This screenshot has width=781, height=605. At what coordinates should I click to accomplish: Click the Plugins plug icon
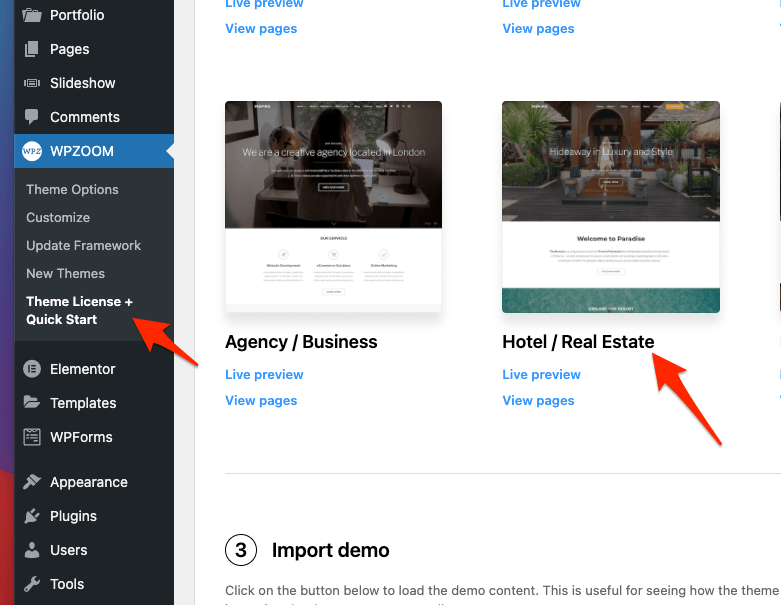(32, 516)
